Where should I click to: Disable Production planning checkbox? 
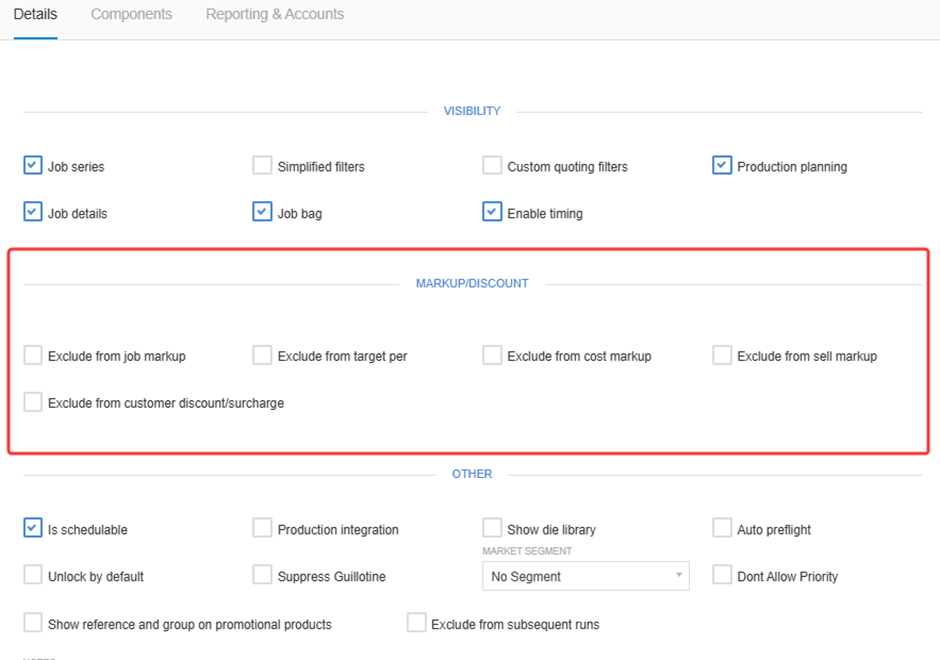coord(722,166)
